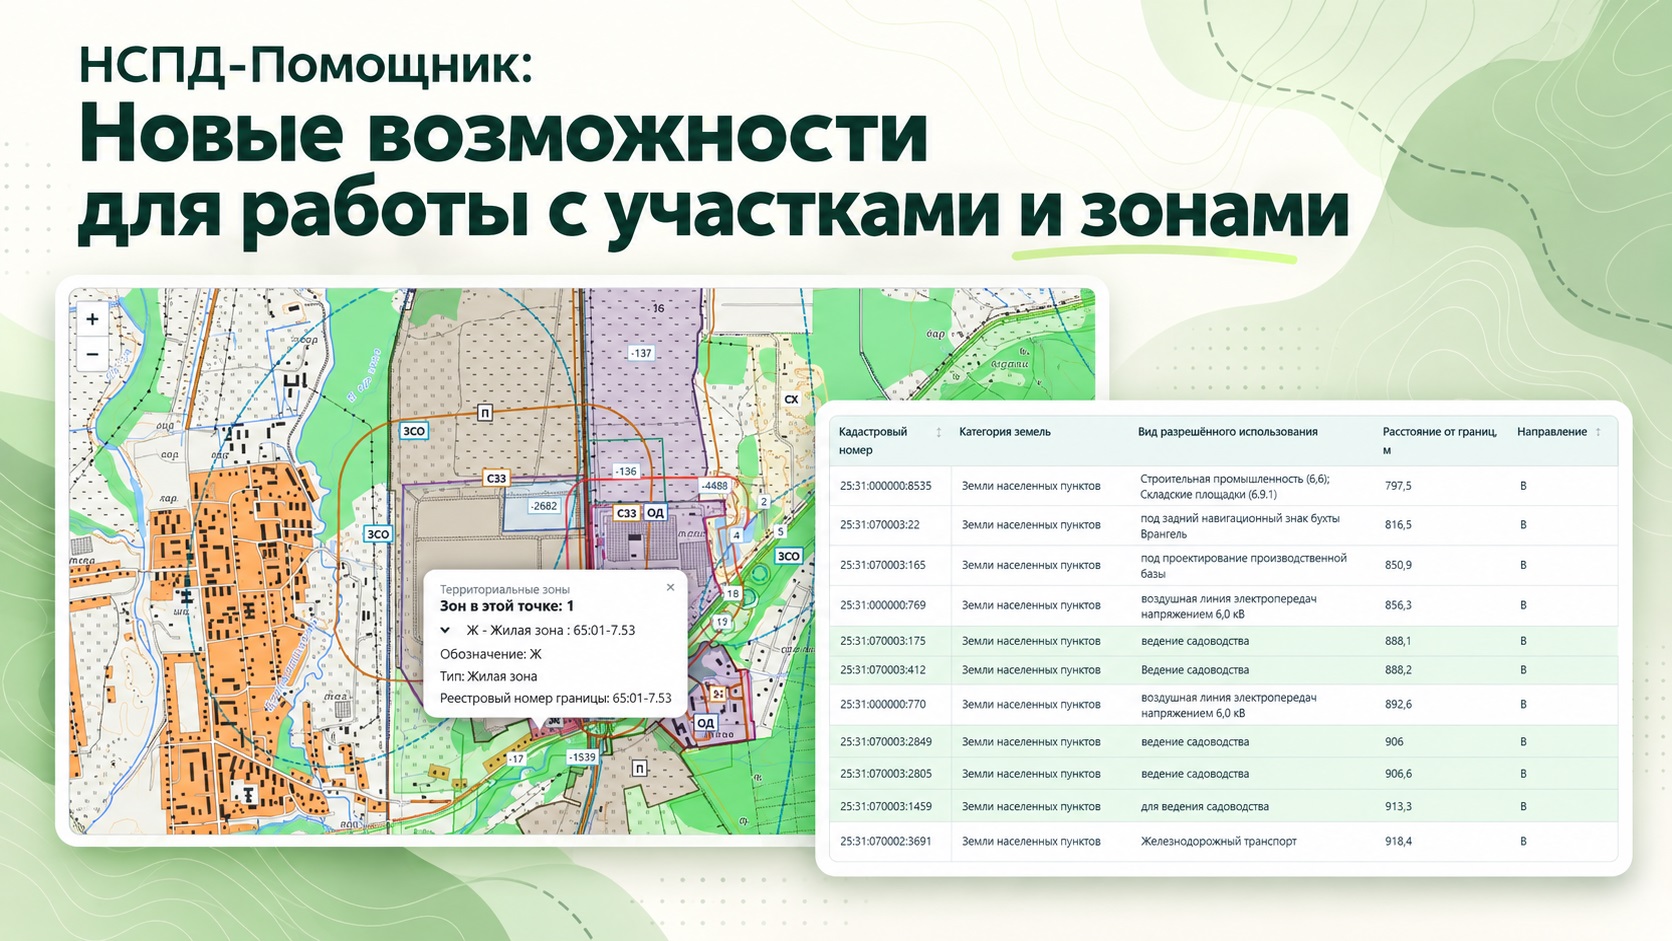
Task: Click Обозначение: Ж line in popup
Action: tap(490, 654)
